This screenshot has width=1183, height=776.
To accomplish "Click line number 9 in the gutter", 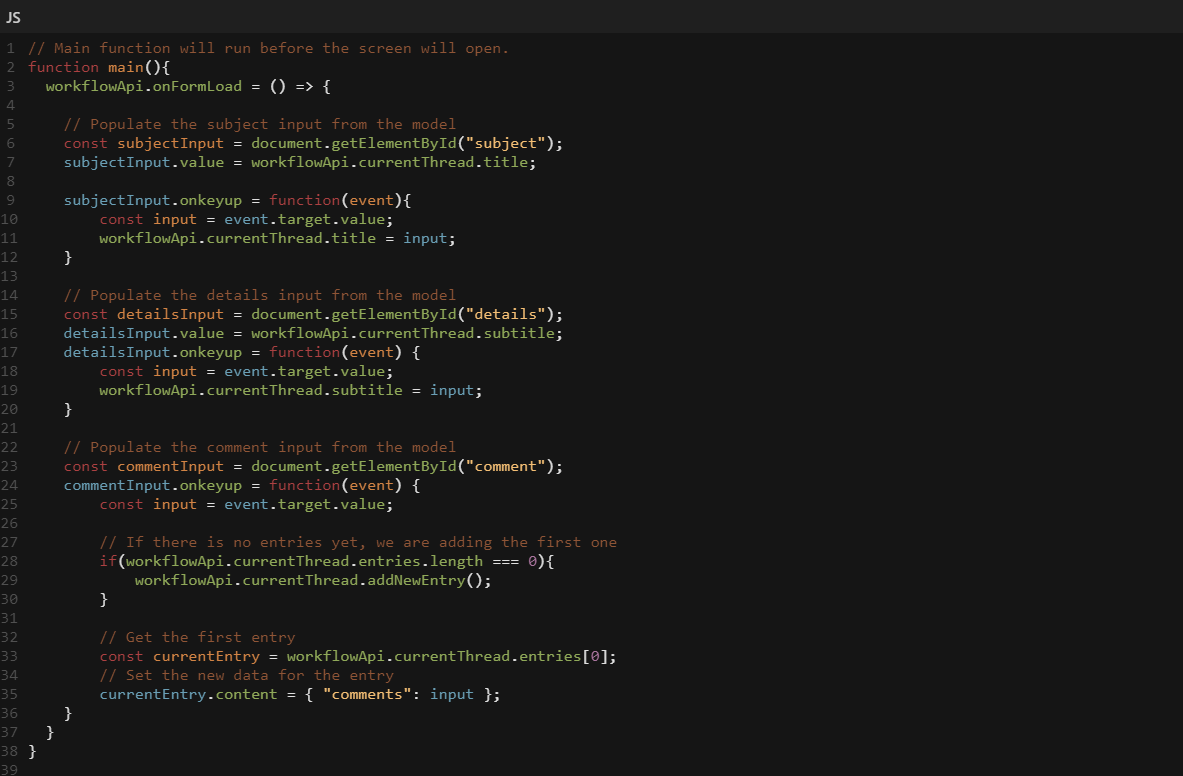I will [9, 200].
